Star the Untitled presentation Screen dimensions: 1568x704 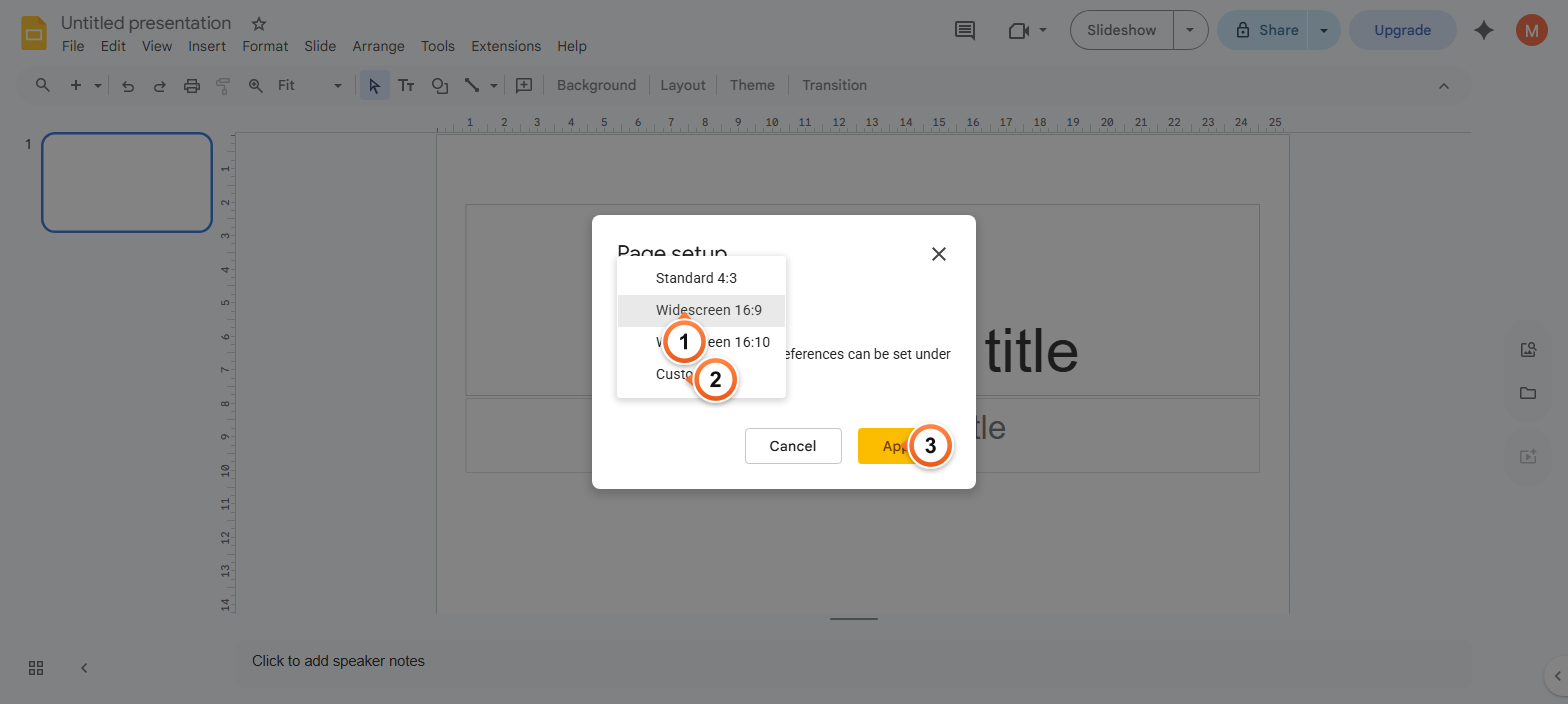pyautogui.click(x=259, y=23)
